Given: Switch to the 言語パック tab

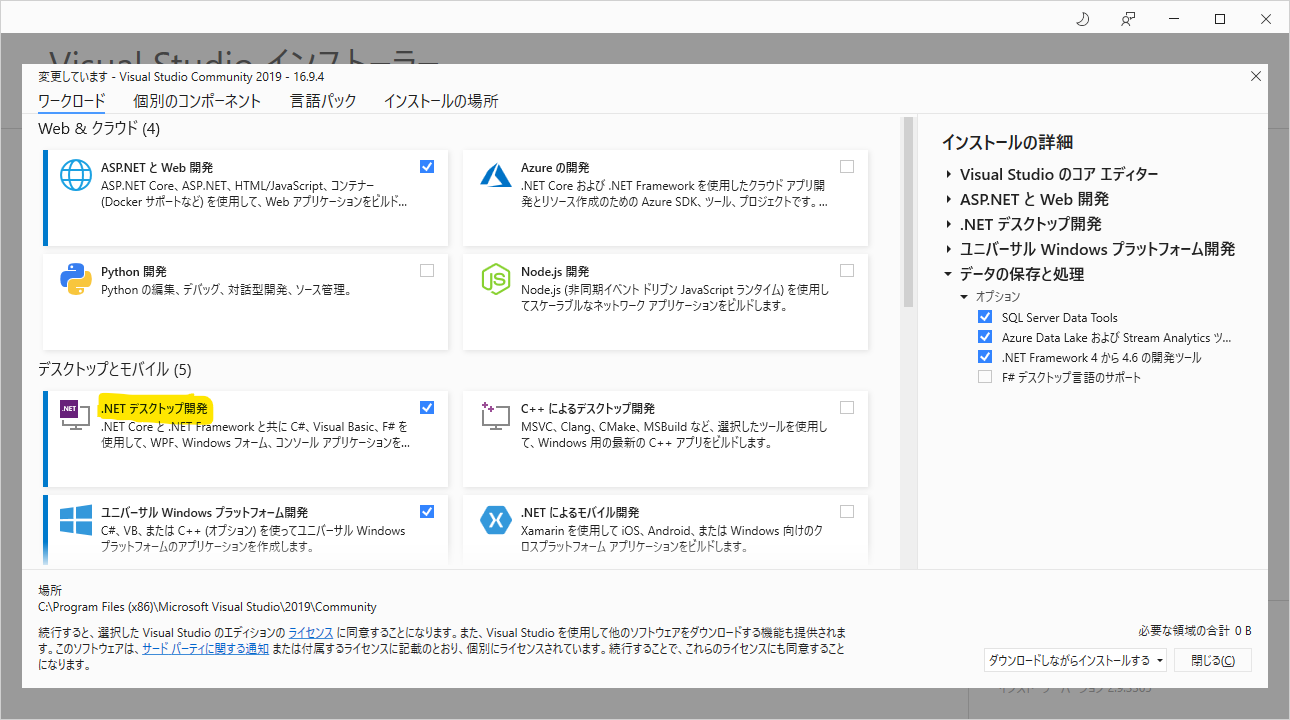Looking at the screenshot, I should (323, 101).
